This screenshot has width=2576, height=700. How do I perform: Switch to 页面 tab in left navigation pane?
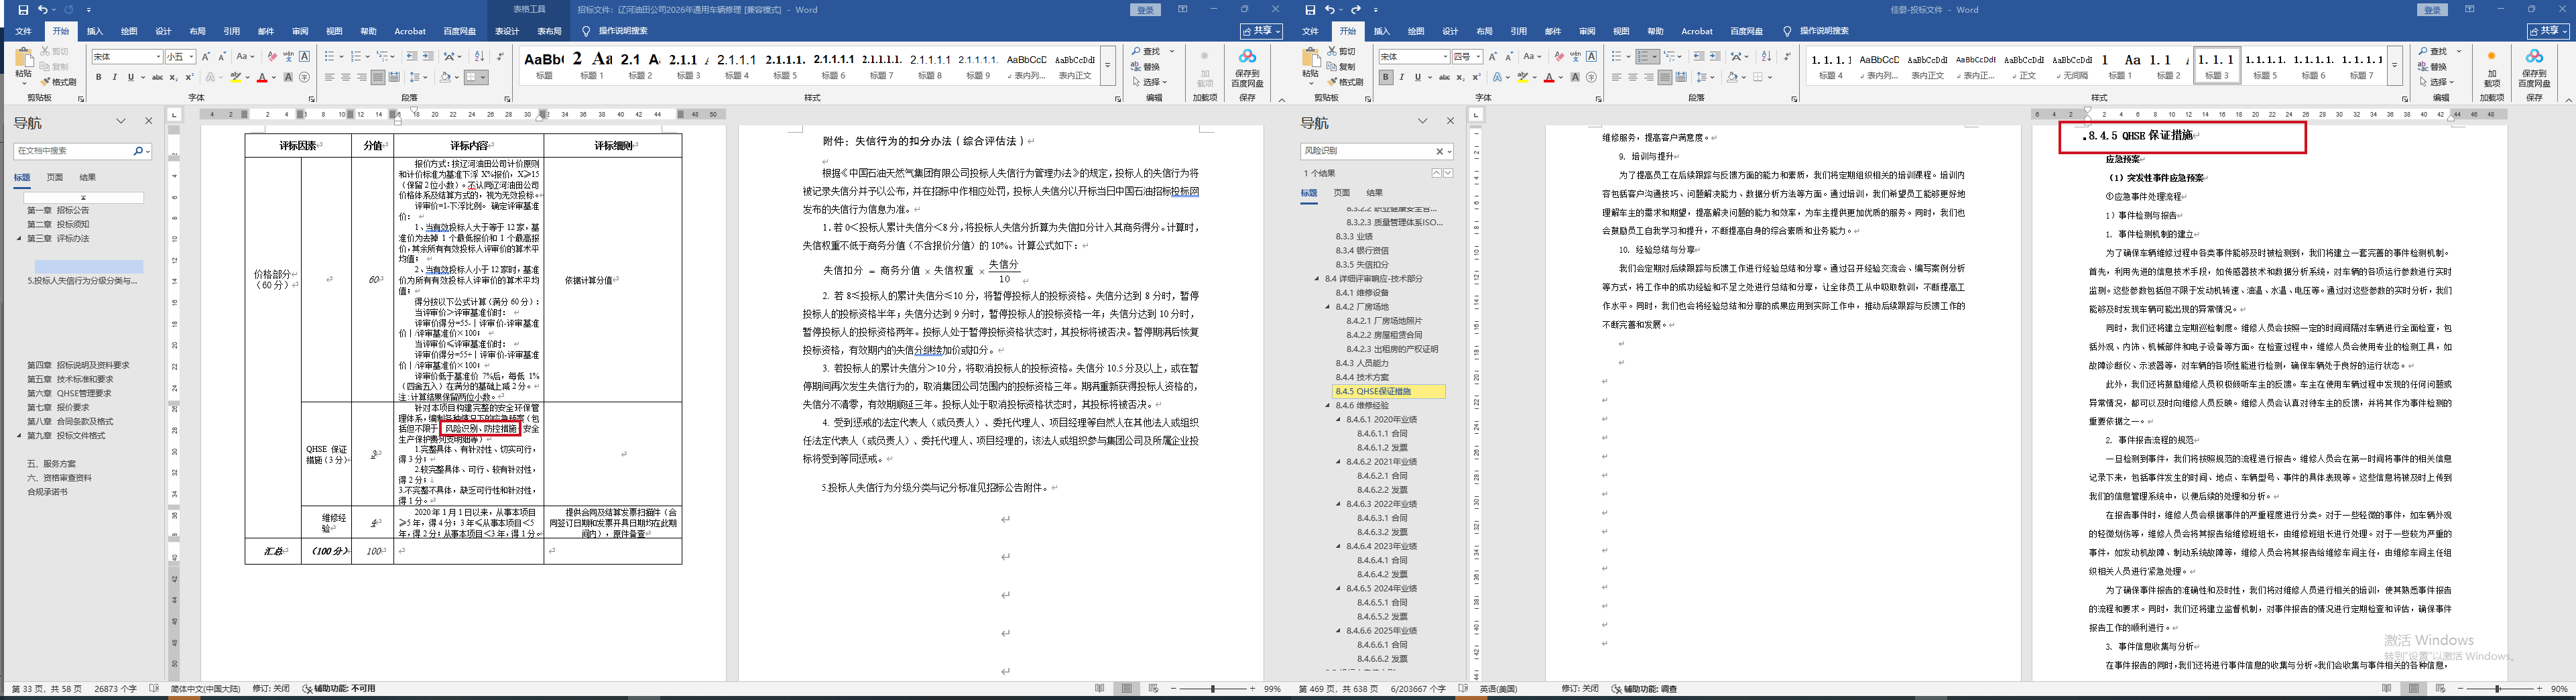[55, 177]
